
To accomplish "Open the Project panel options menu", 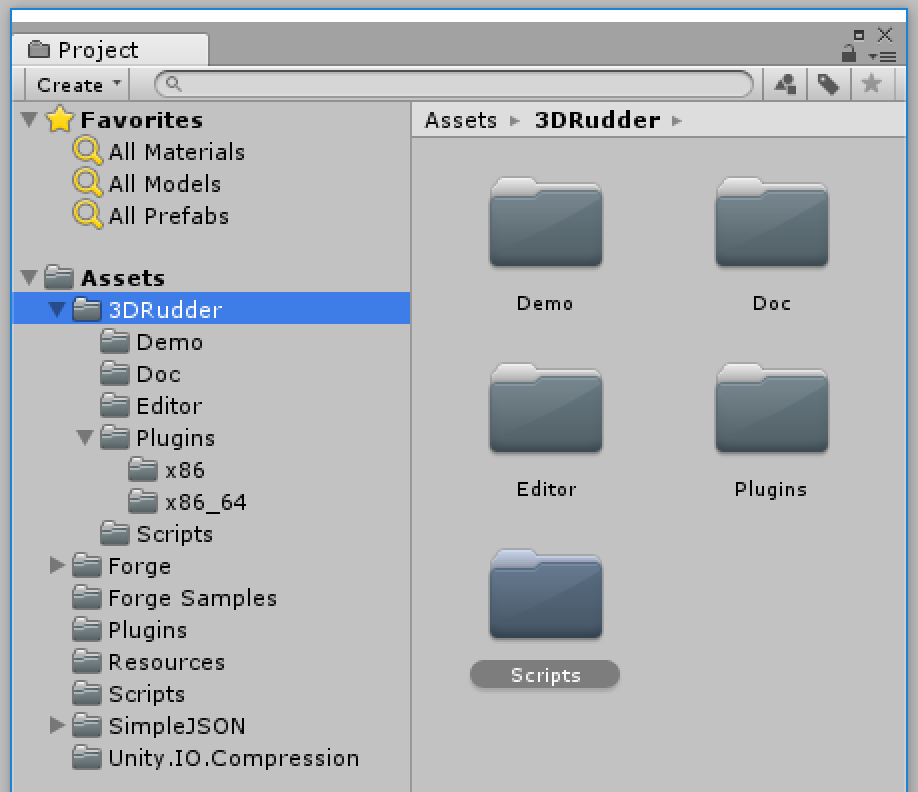I will pos(882,56).
